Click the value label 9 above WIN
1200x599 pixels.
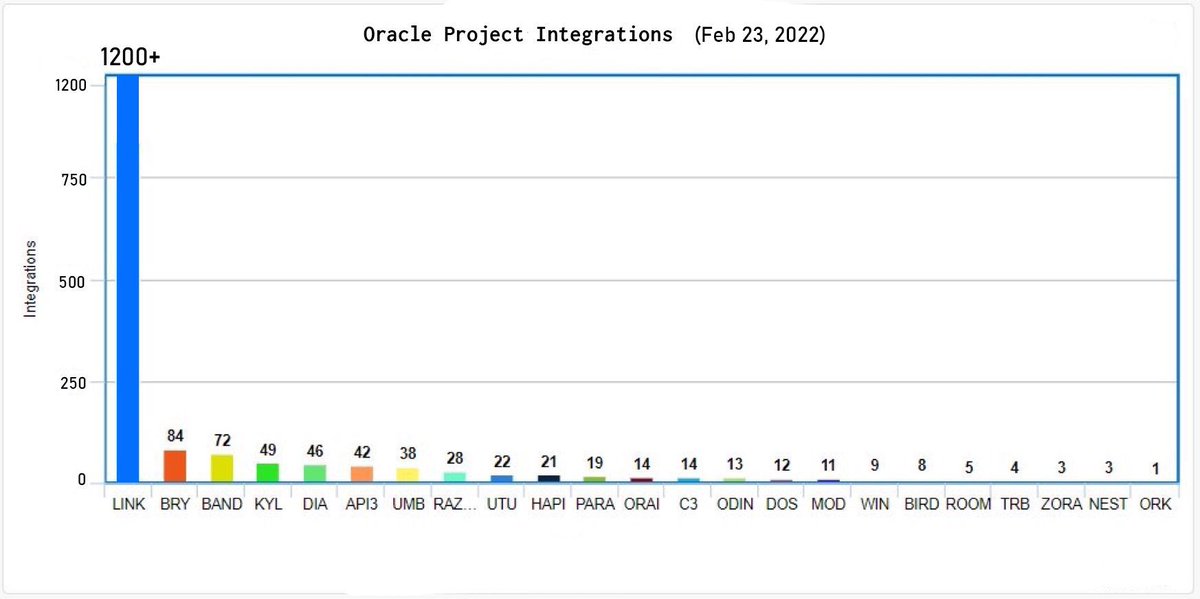(x=875, y=465)
